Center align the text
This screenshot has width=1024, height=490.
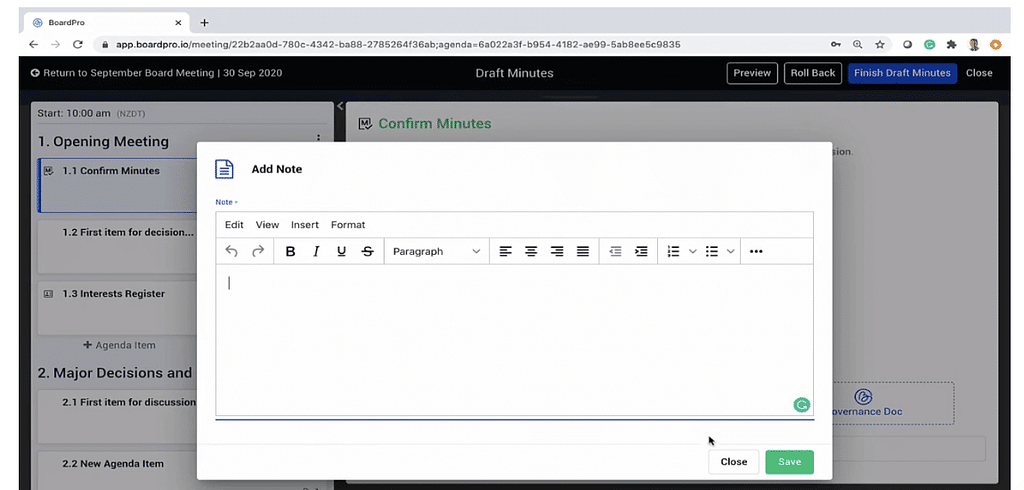[531, 251]
